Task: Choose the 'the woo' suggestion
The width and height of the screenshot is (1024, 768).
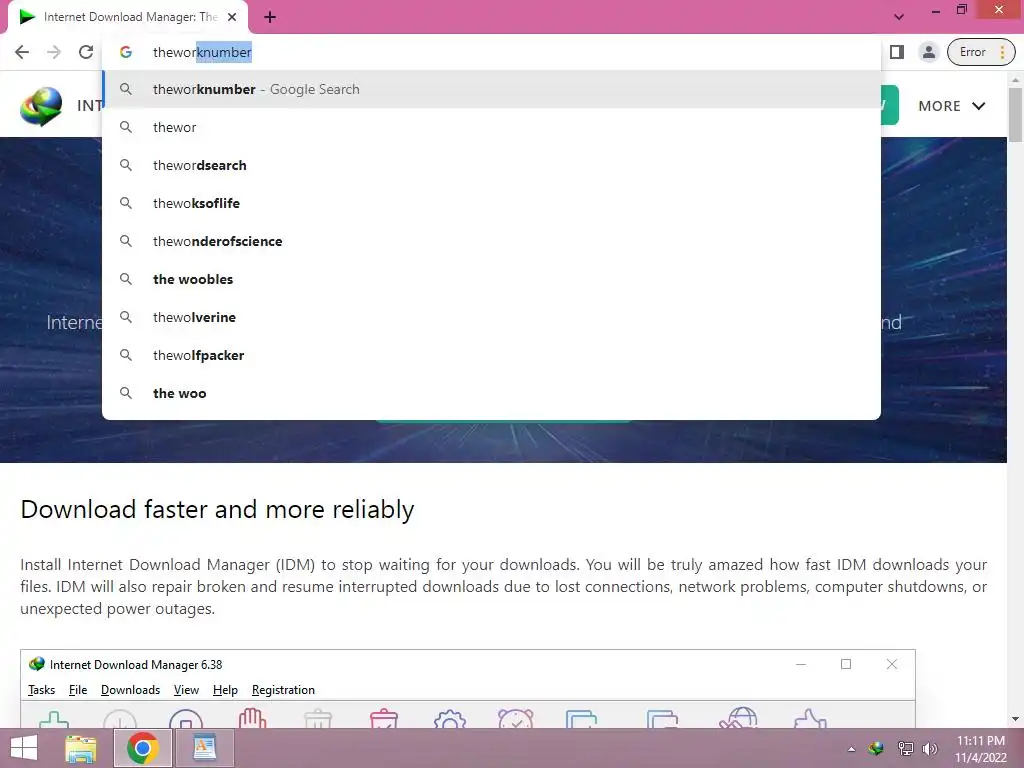Action: pyautogui.click(x=491, y=392)
